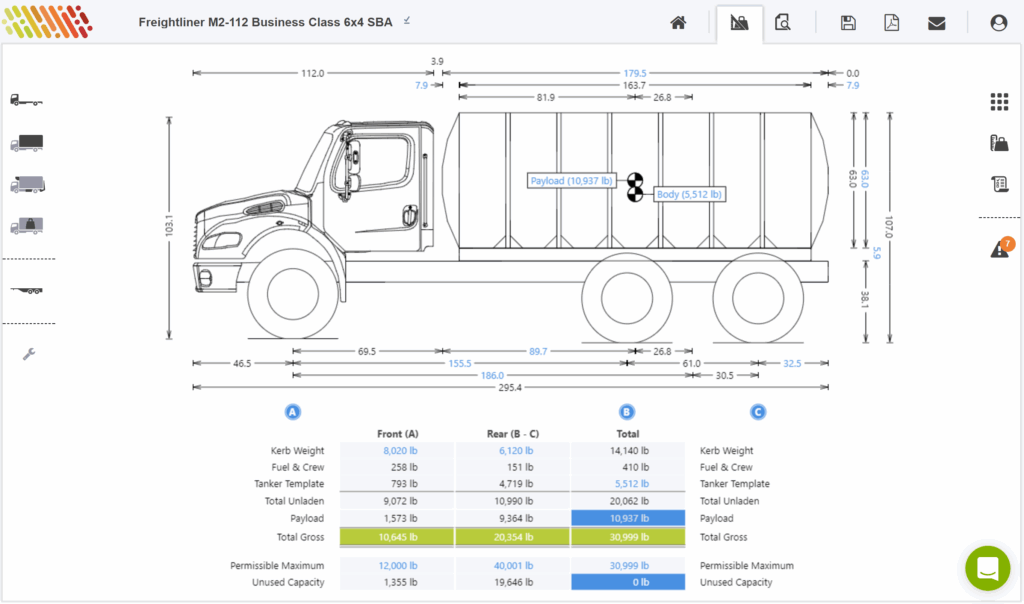Select the bare chassis truck icon
Screen dimensions: 1024x604
26,100
